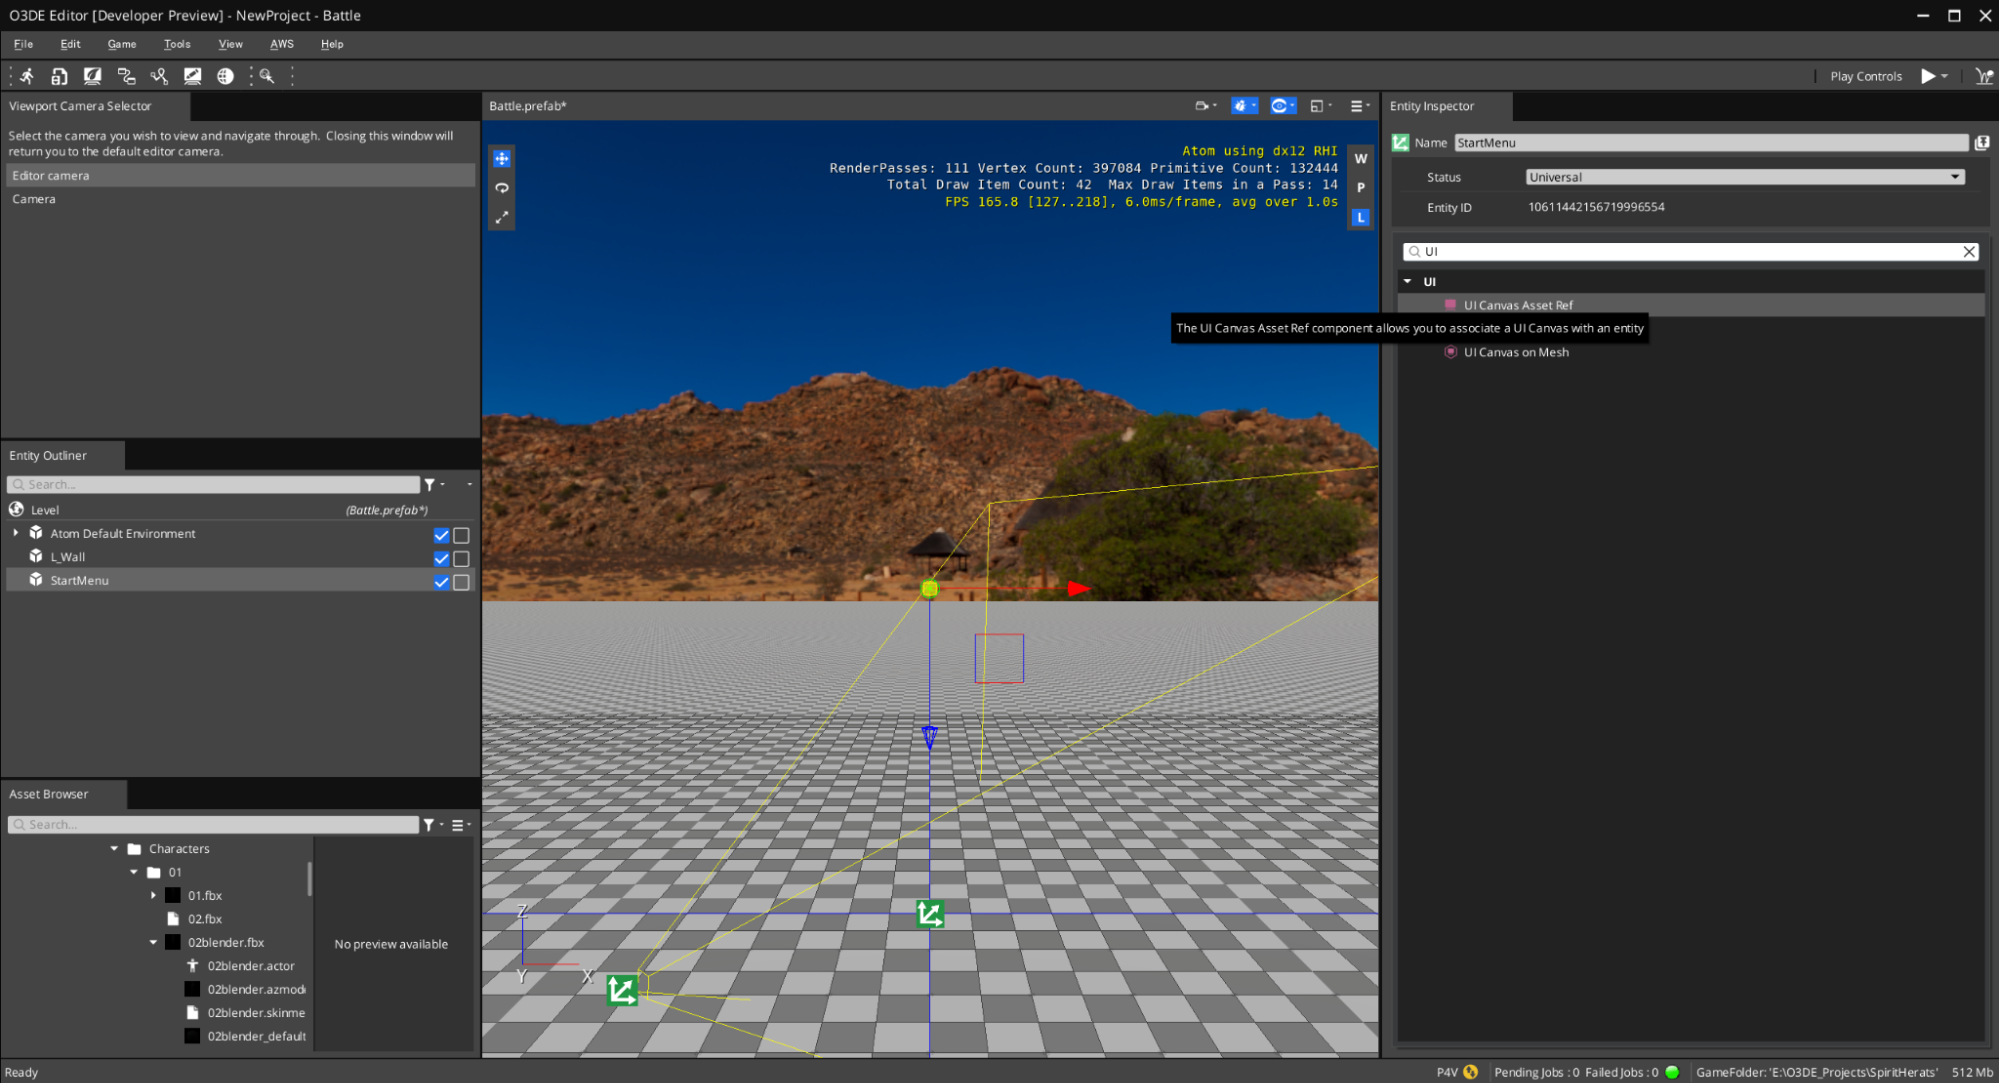Click the magnifier cursor toolbar icon
This screenshot has height=1084, width=1999.
click(267, 76)
